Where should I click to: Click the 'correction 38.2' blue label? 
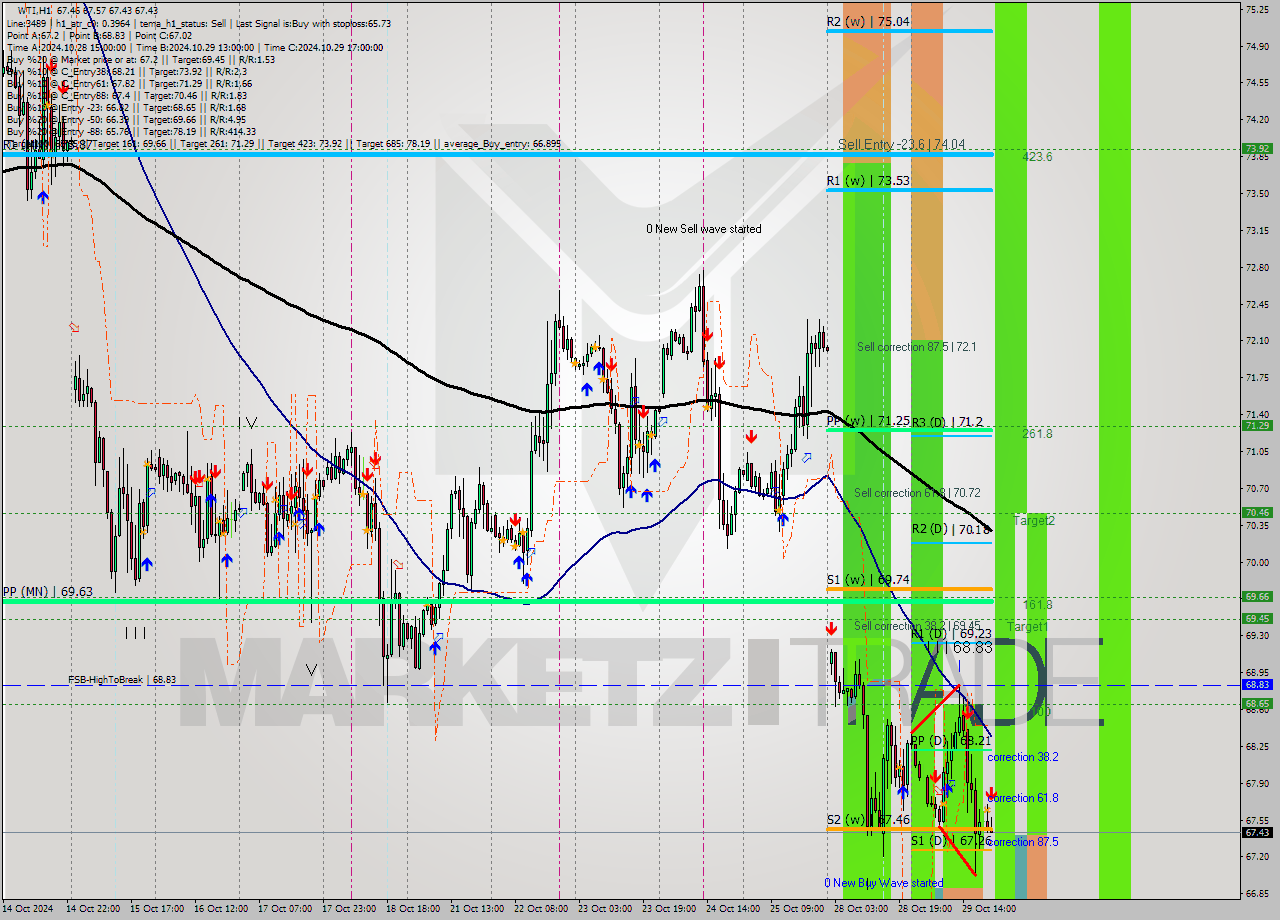1022,757
